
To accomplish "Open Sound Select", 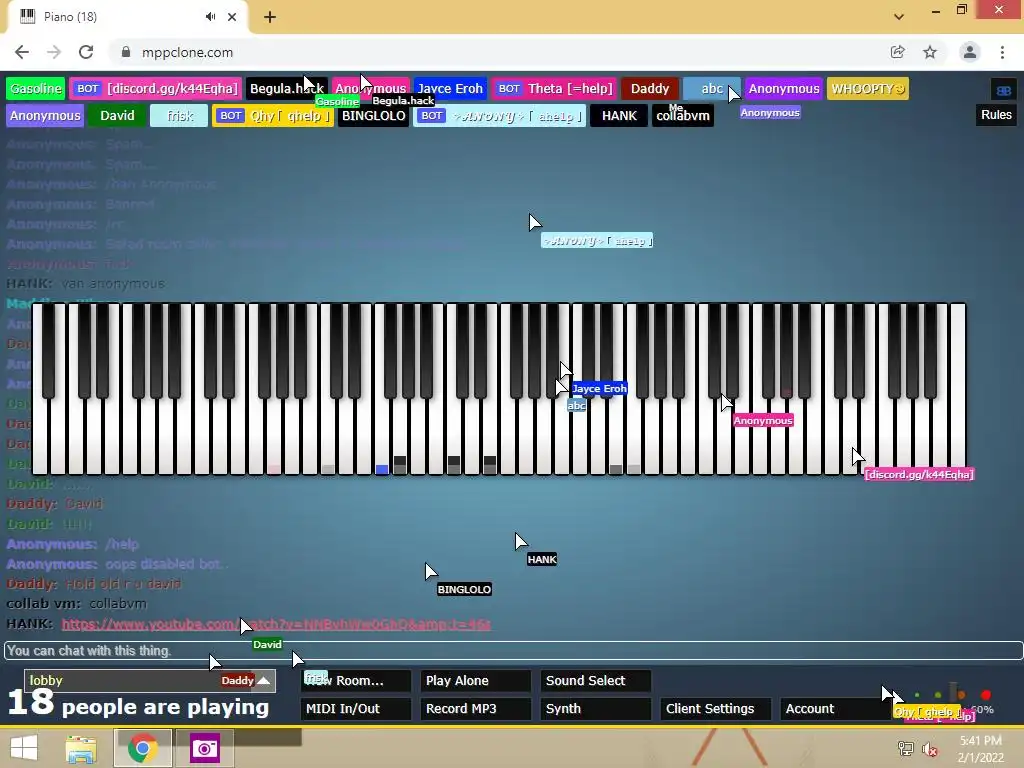I will pyautogui.click(x=596, y=680).
